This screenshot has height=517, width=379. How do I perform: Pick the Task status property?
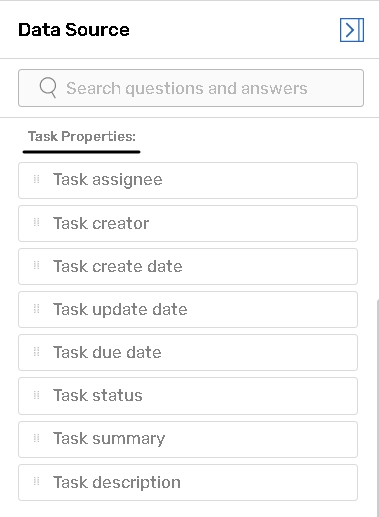(188, 396)
